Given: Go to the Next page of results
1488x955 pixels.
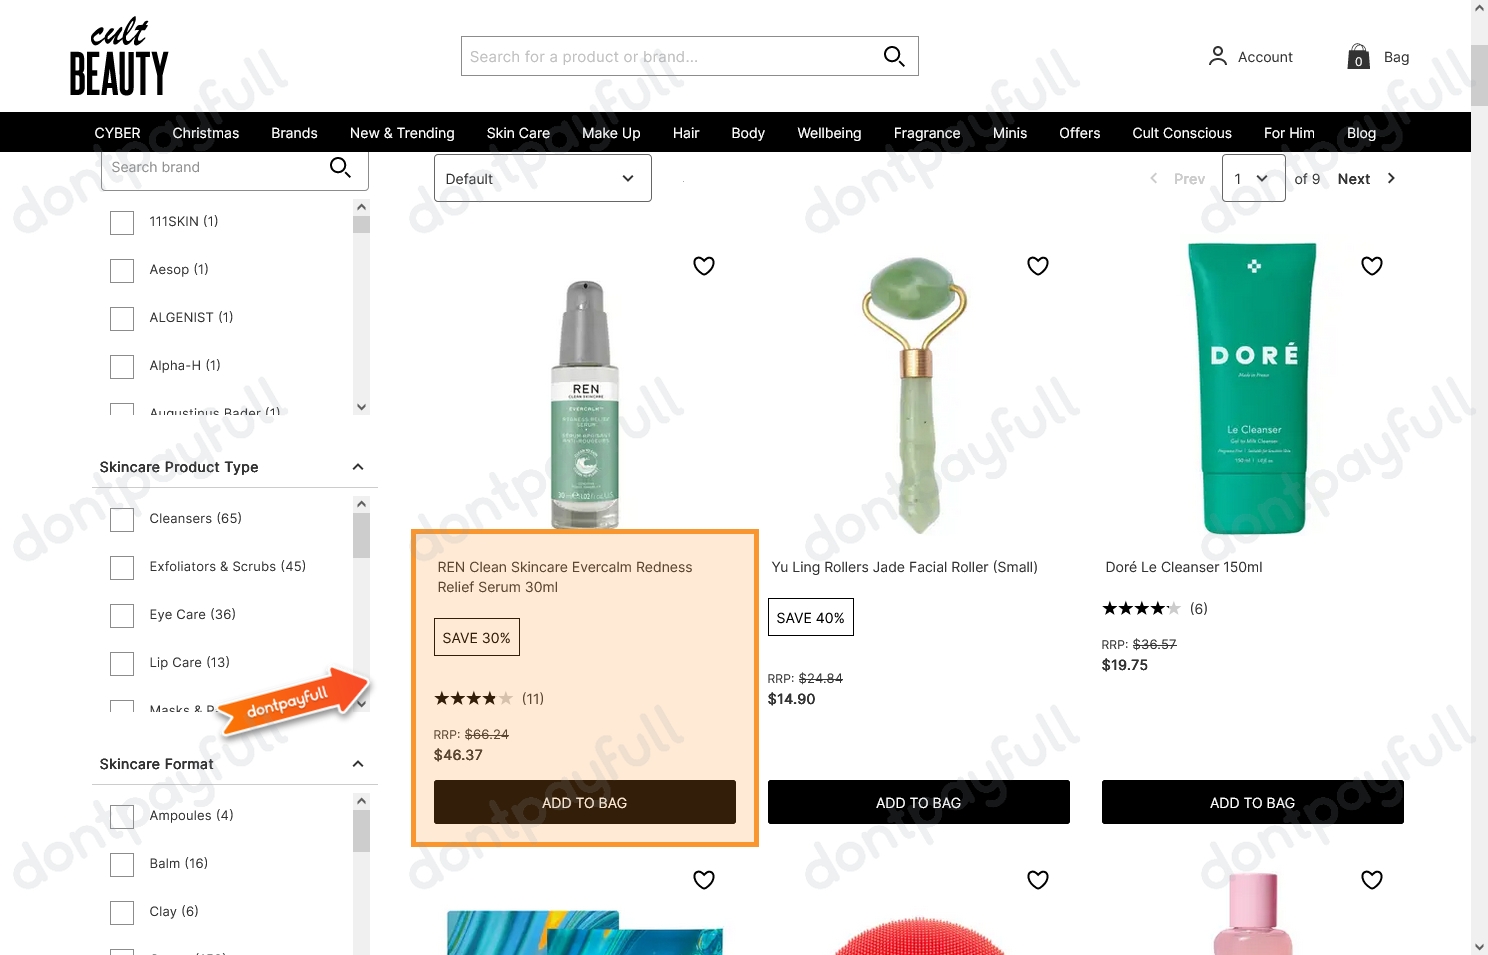Looking at the screenshot, I should coord(1354,178).
